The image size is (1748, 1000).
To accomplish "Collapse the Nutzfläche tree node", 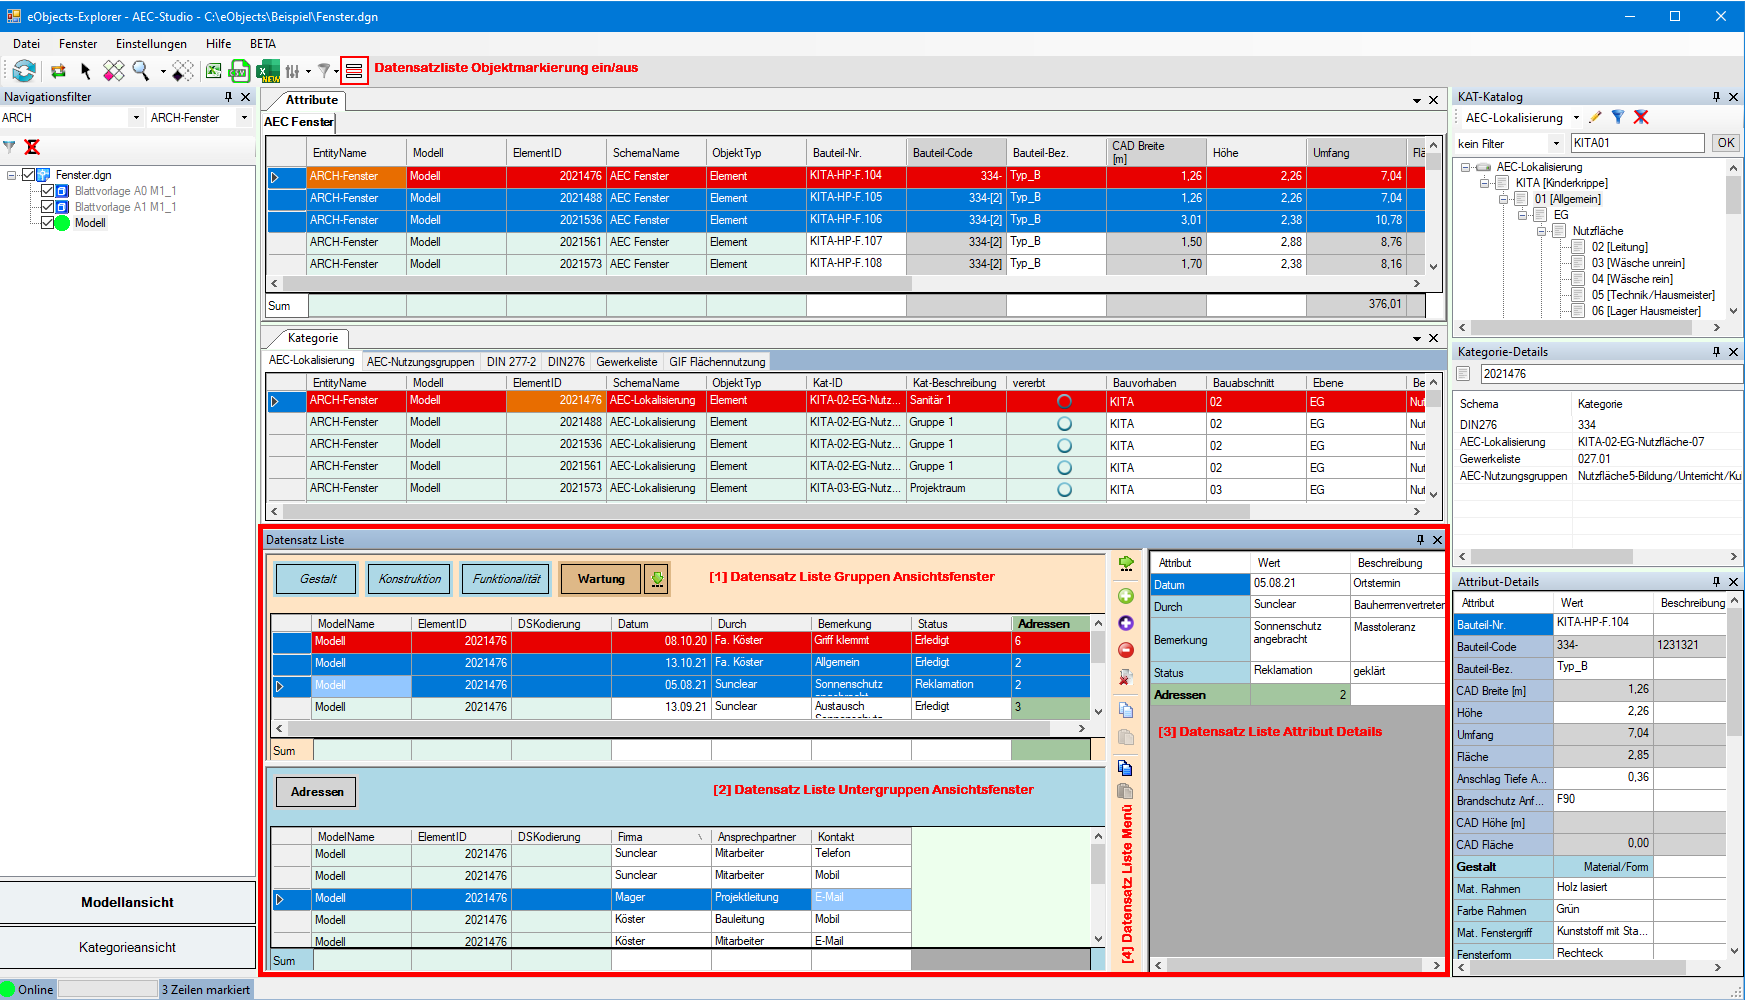I will point(1541,231).
